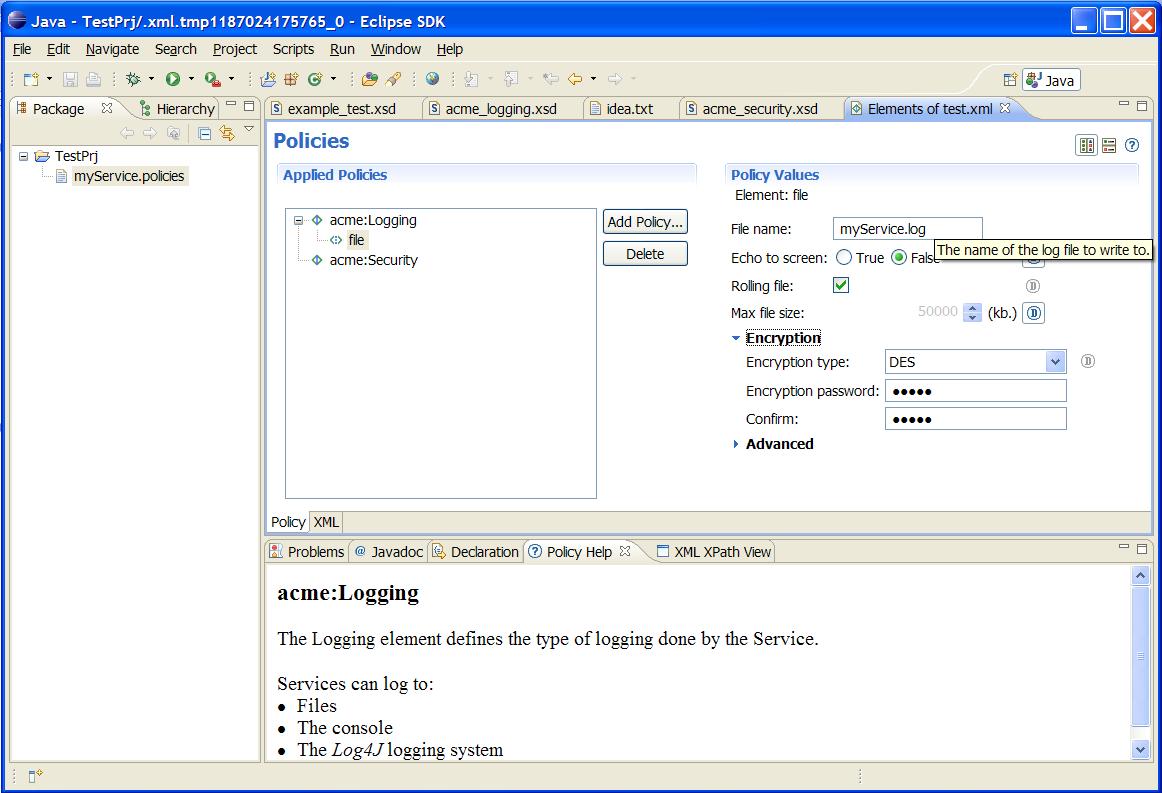Launch Debug with the bug icon
The height and width of the screenshot is (793, 1162).
click(x=133, y=79)
